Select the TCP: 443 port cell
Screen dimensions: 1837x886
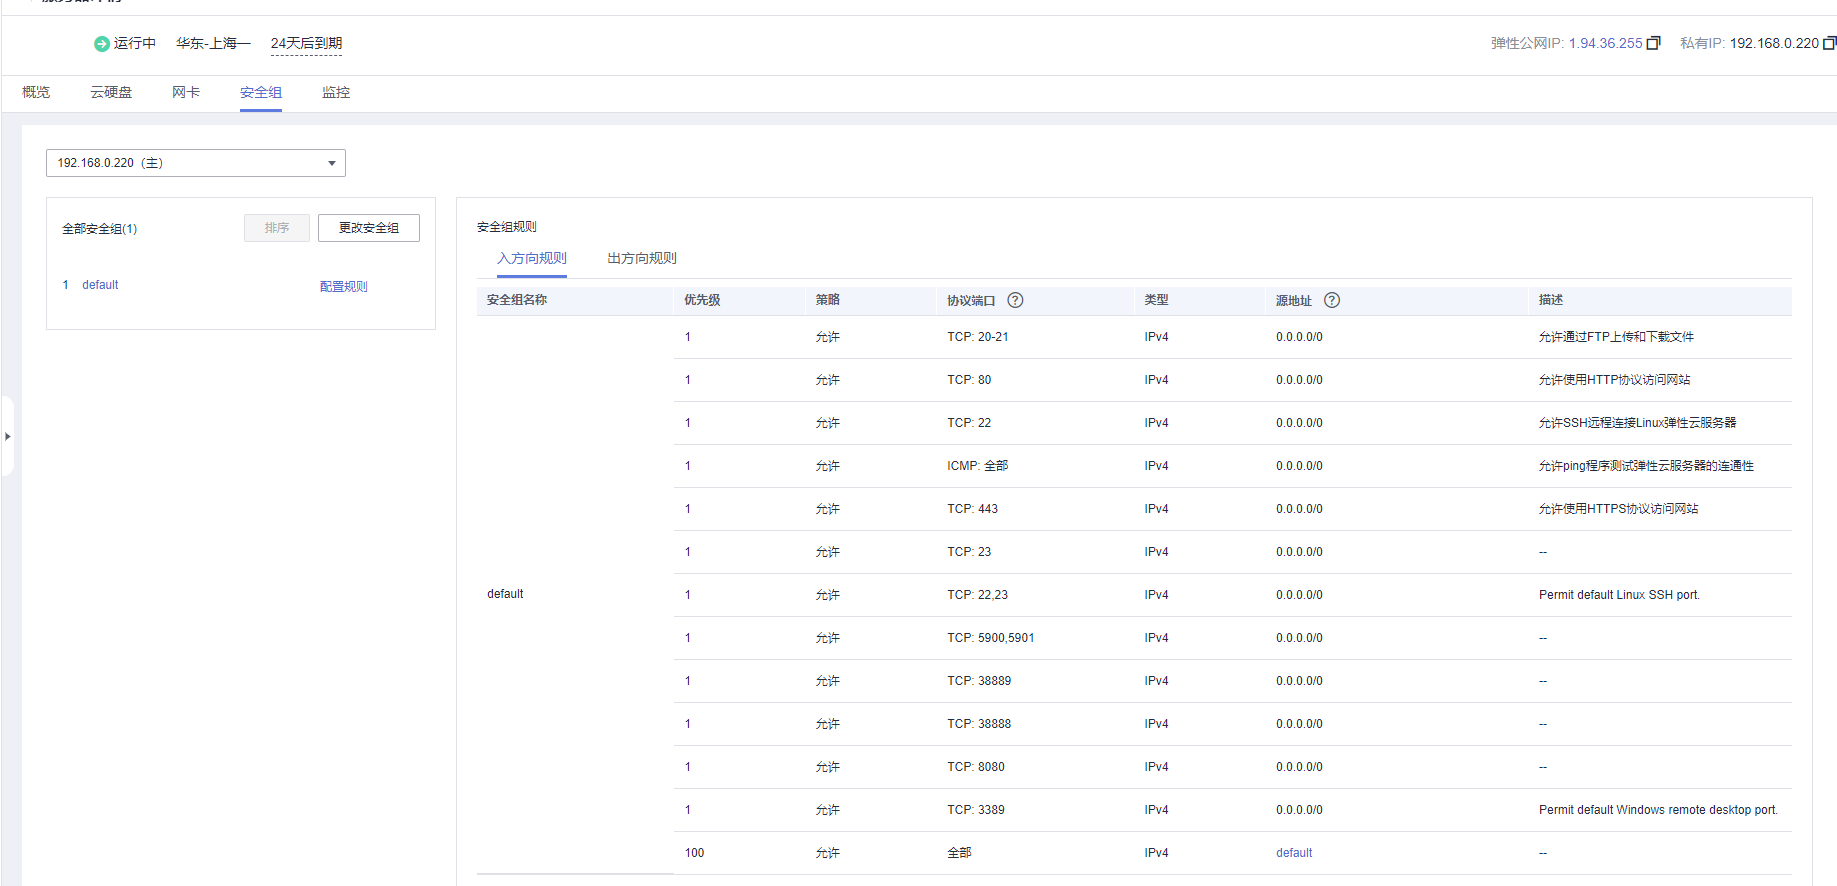[973, 509]
